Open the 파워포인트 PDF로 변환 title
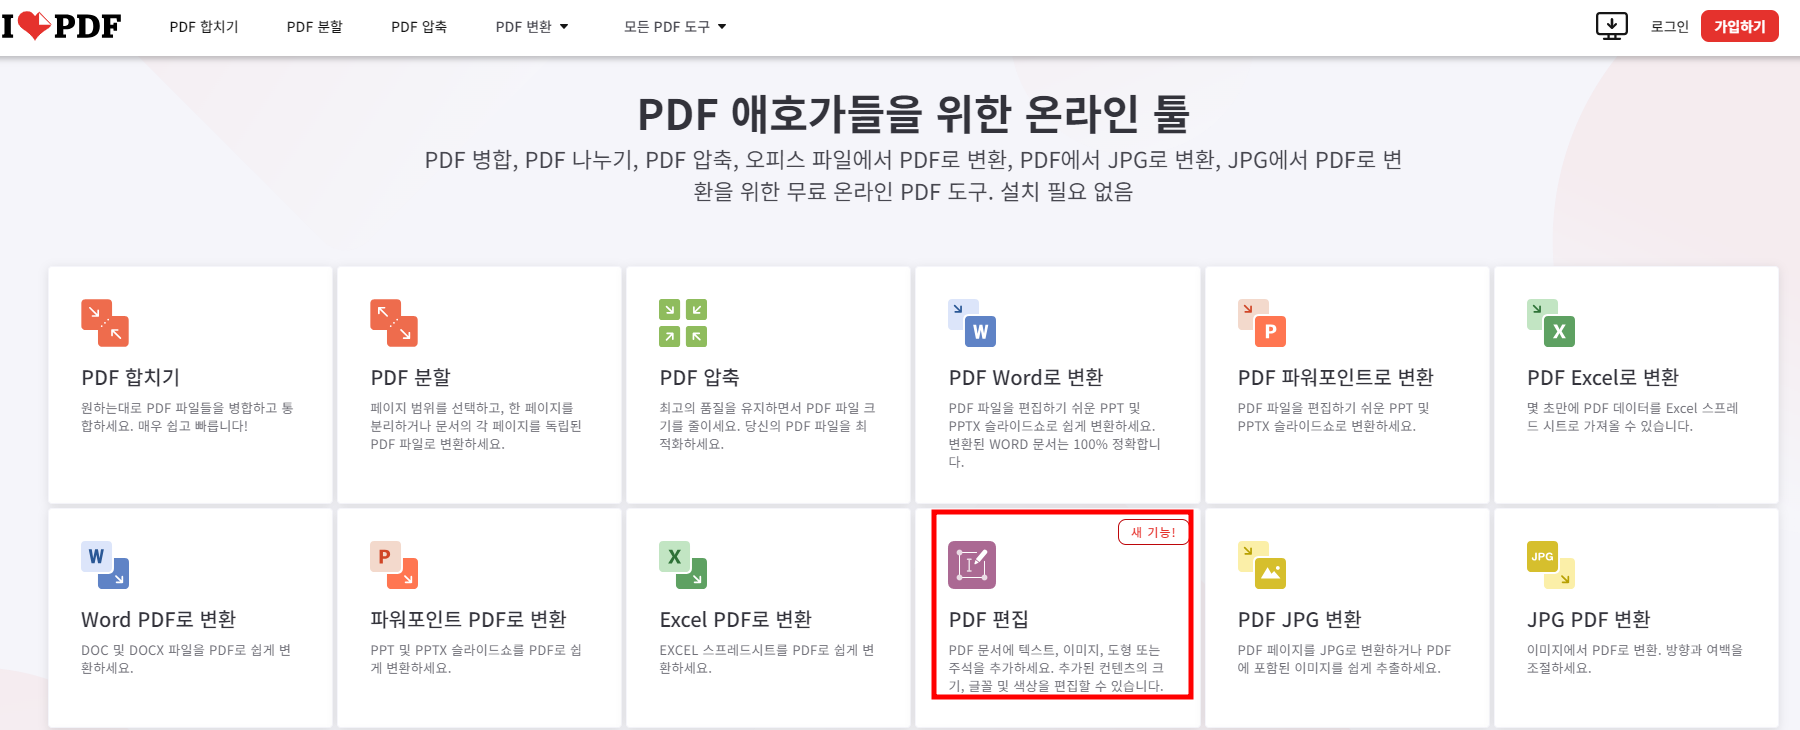 point(468,619)
